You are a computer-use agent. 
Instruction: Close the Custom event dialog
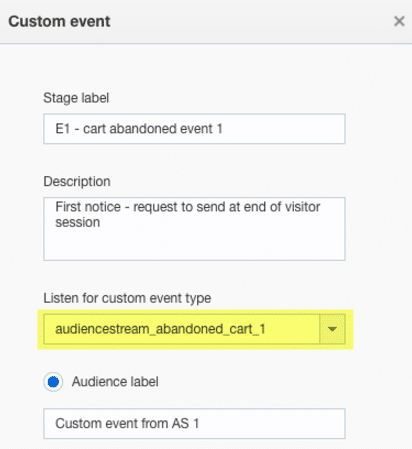399,21
